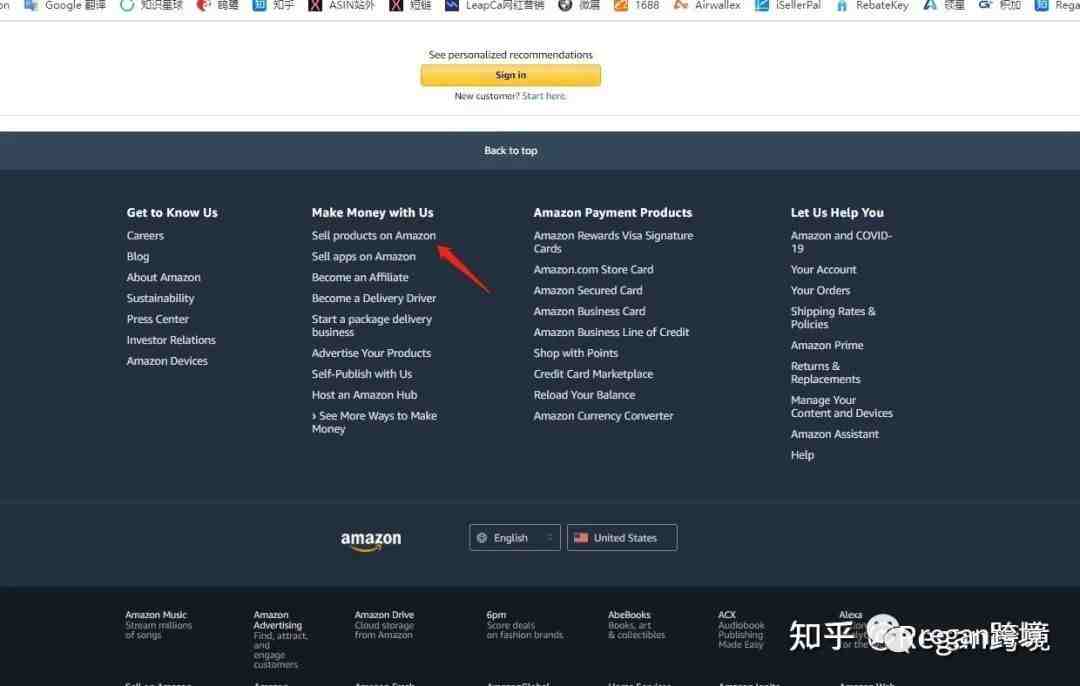Screen dimensions: 1080x686
Task: Open Amazon Drive footer link
Action: tap(384, 625)
